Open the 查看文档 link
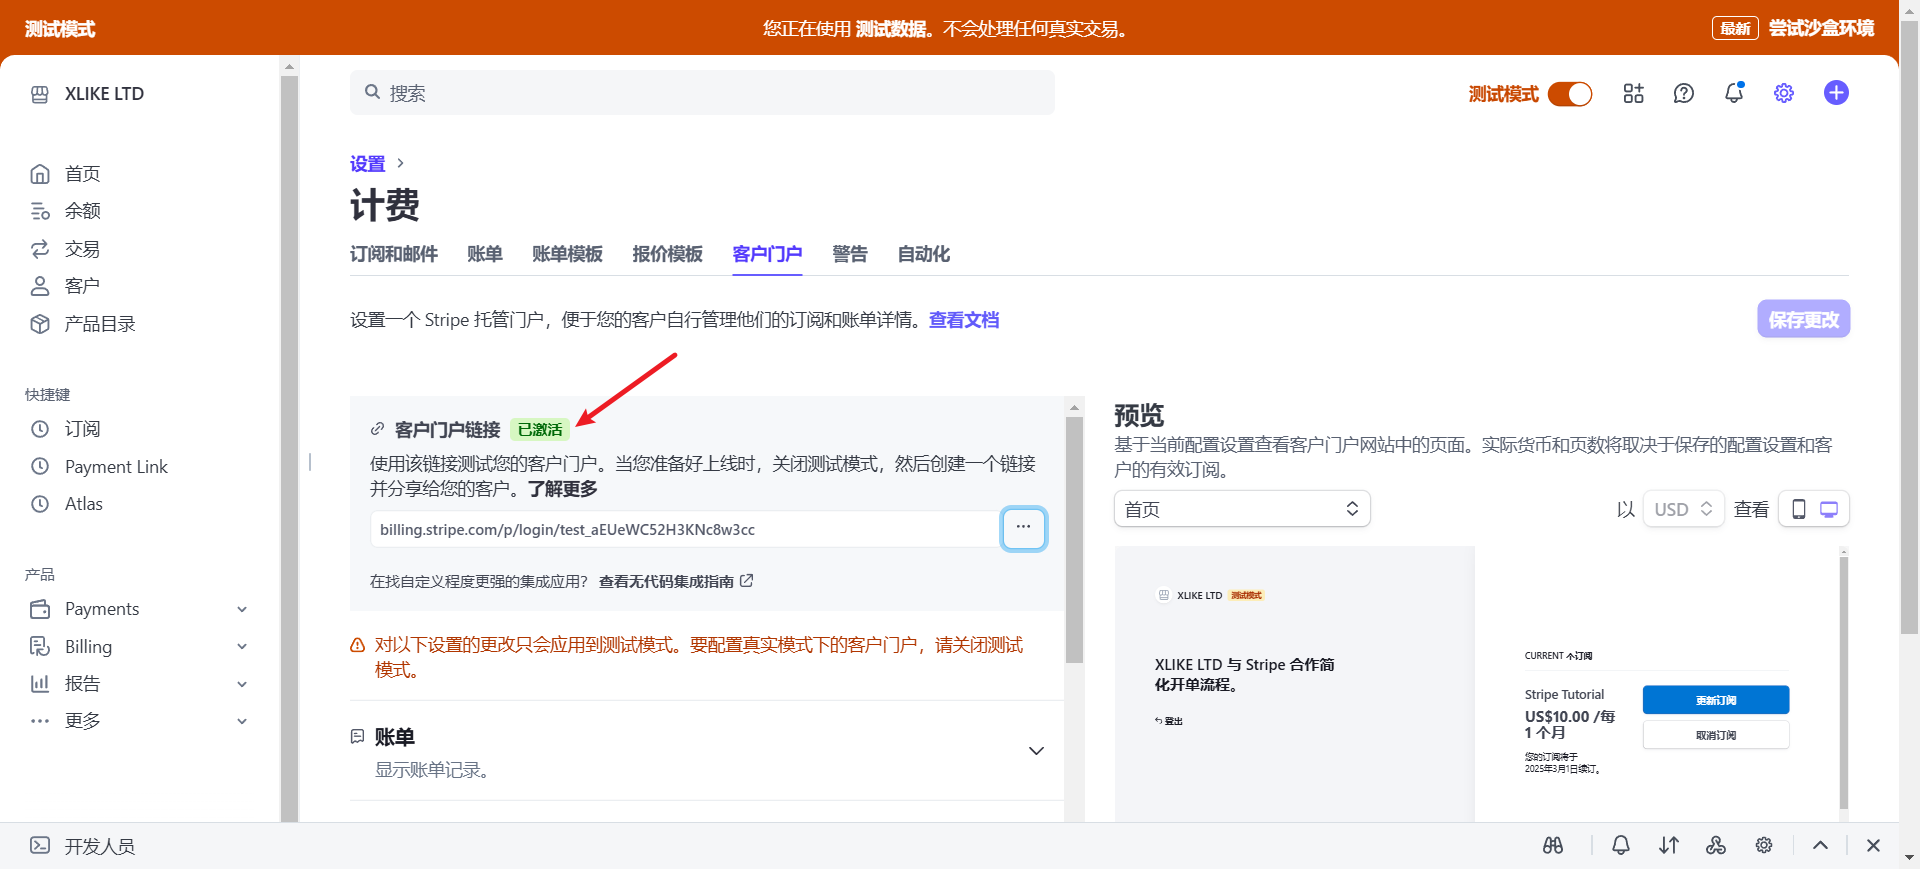This screenshot has height=869, width=1920. click(x=964, y=320)
